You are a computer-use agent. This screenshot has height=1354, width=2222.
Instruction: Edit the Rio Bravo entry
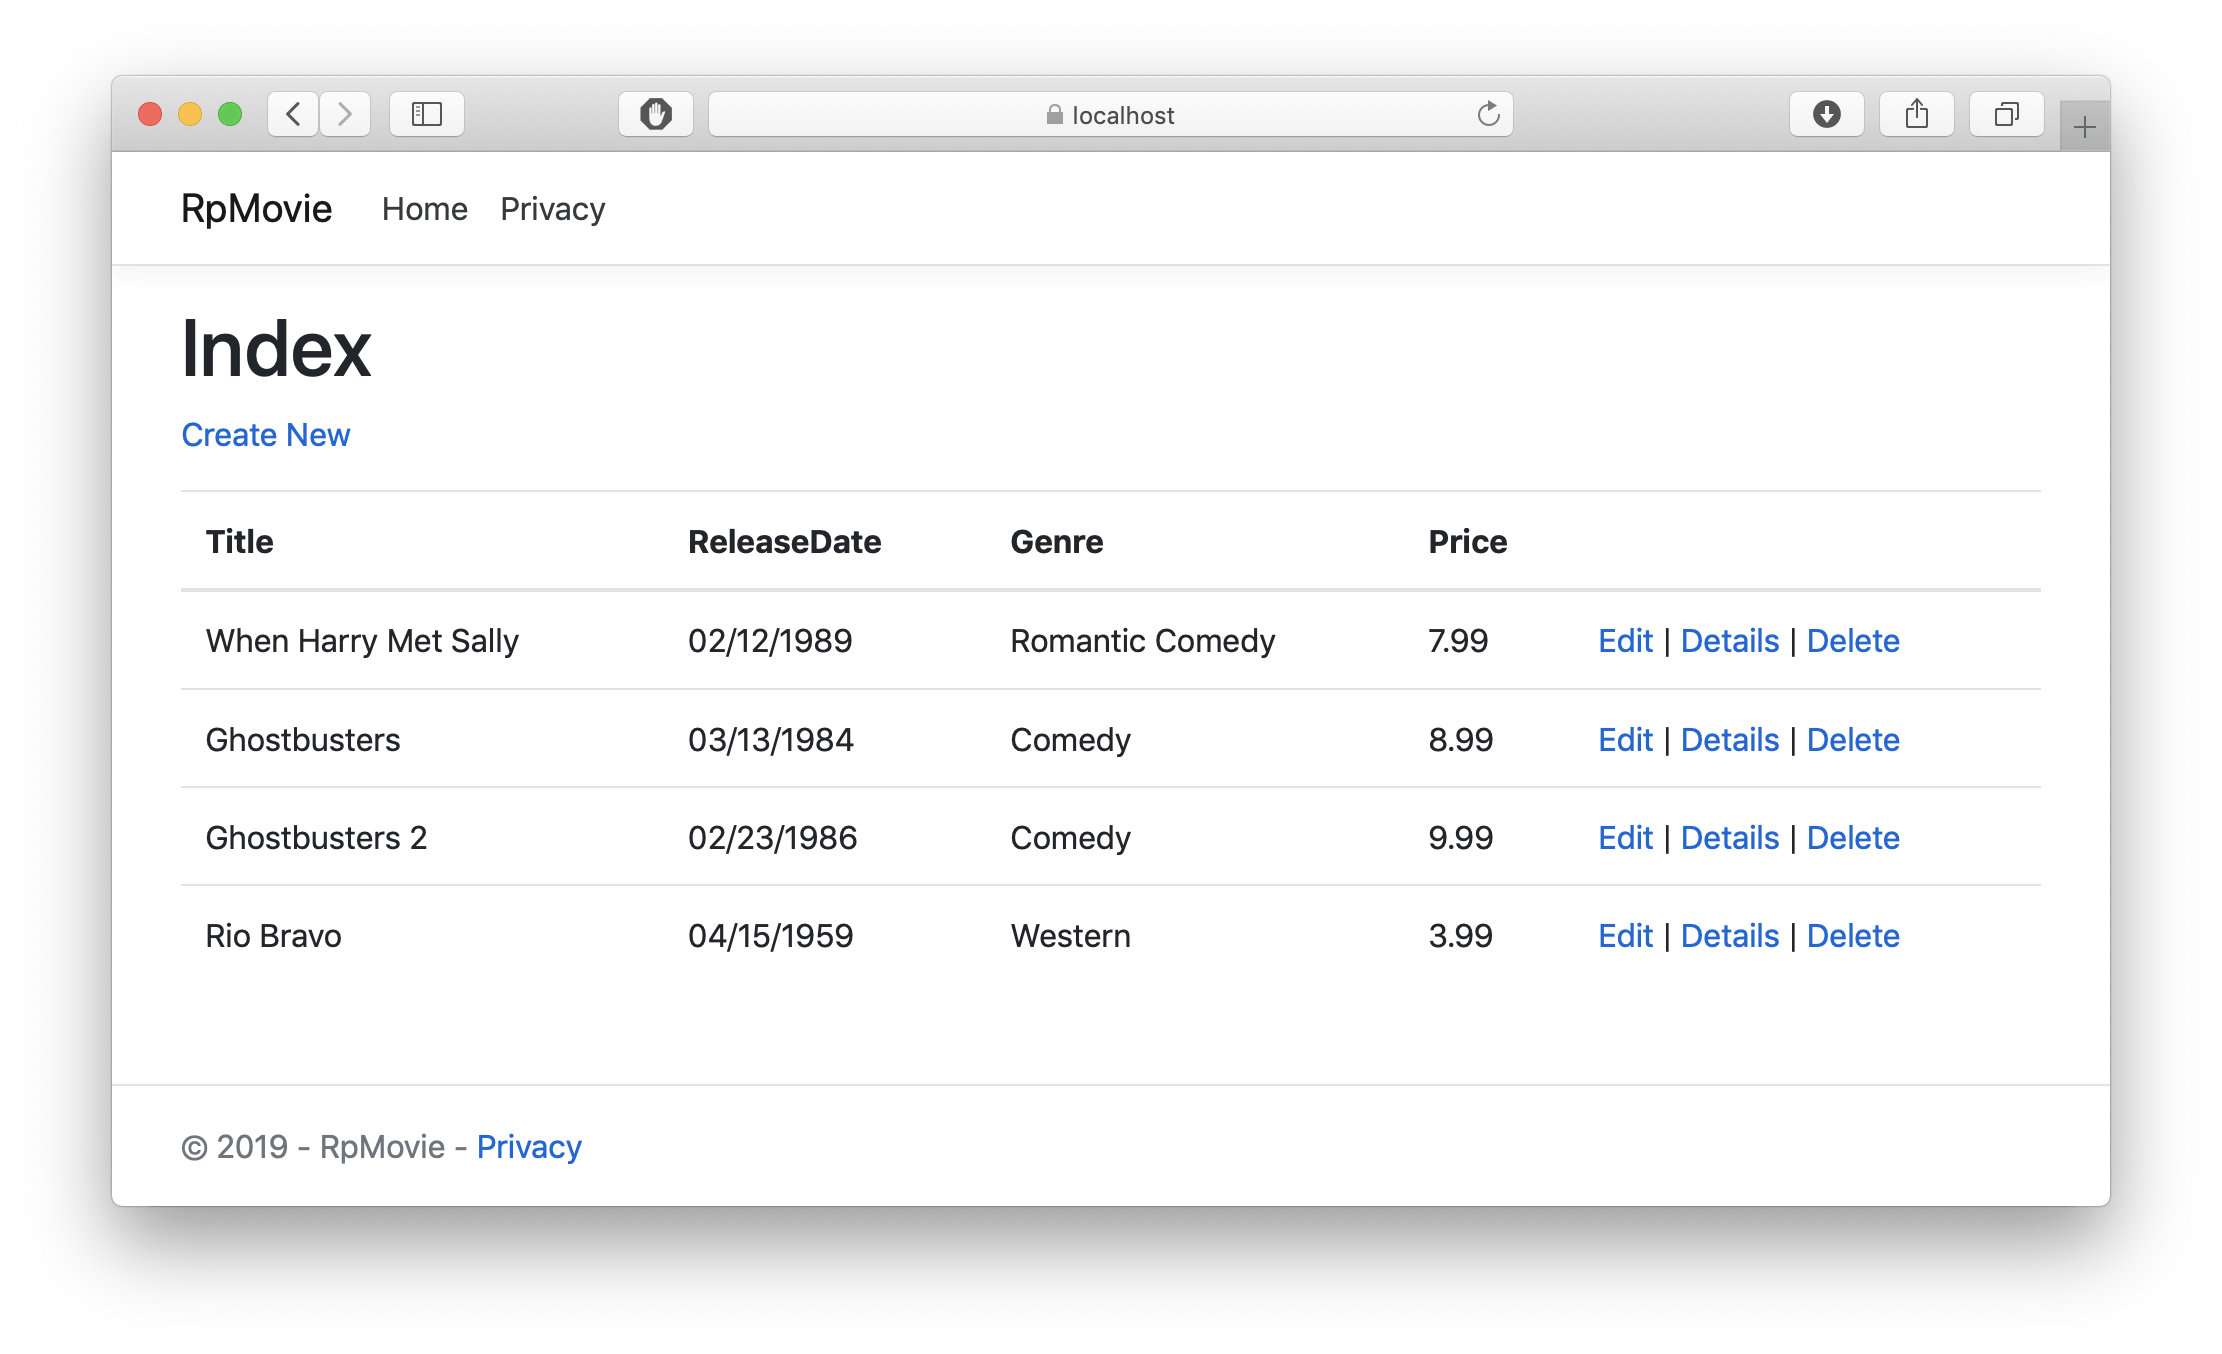pyautogui.click(x=1625, y=936)
